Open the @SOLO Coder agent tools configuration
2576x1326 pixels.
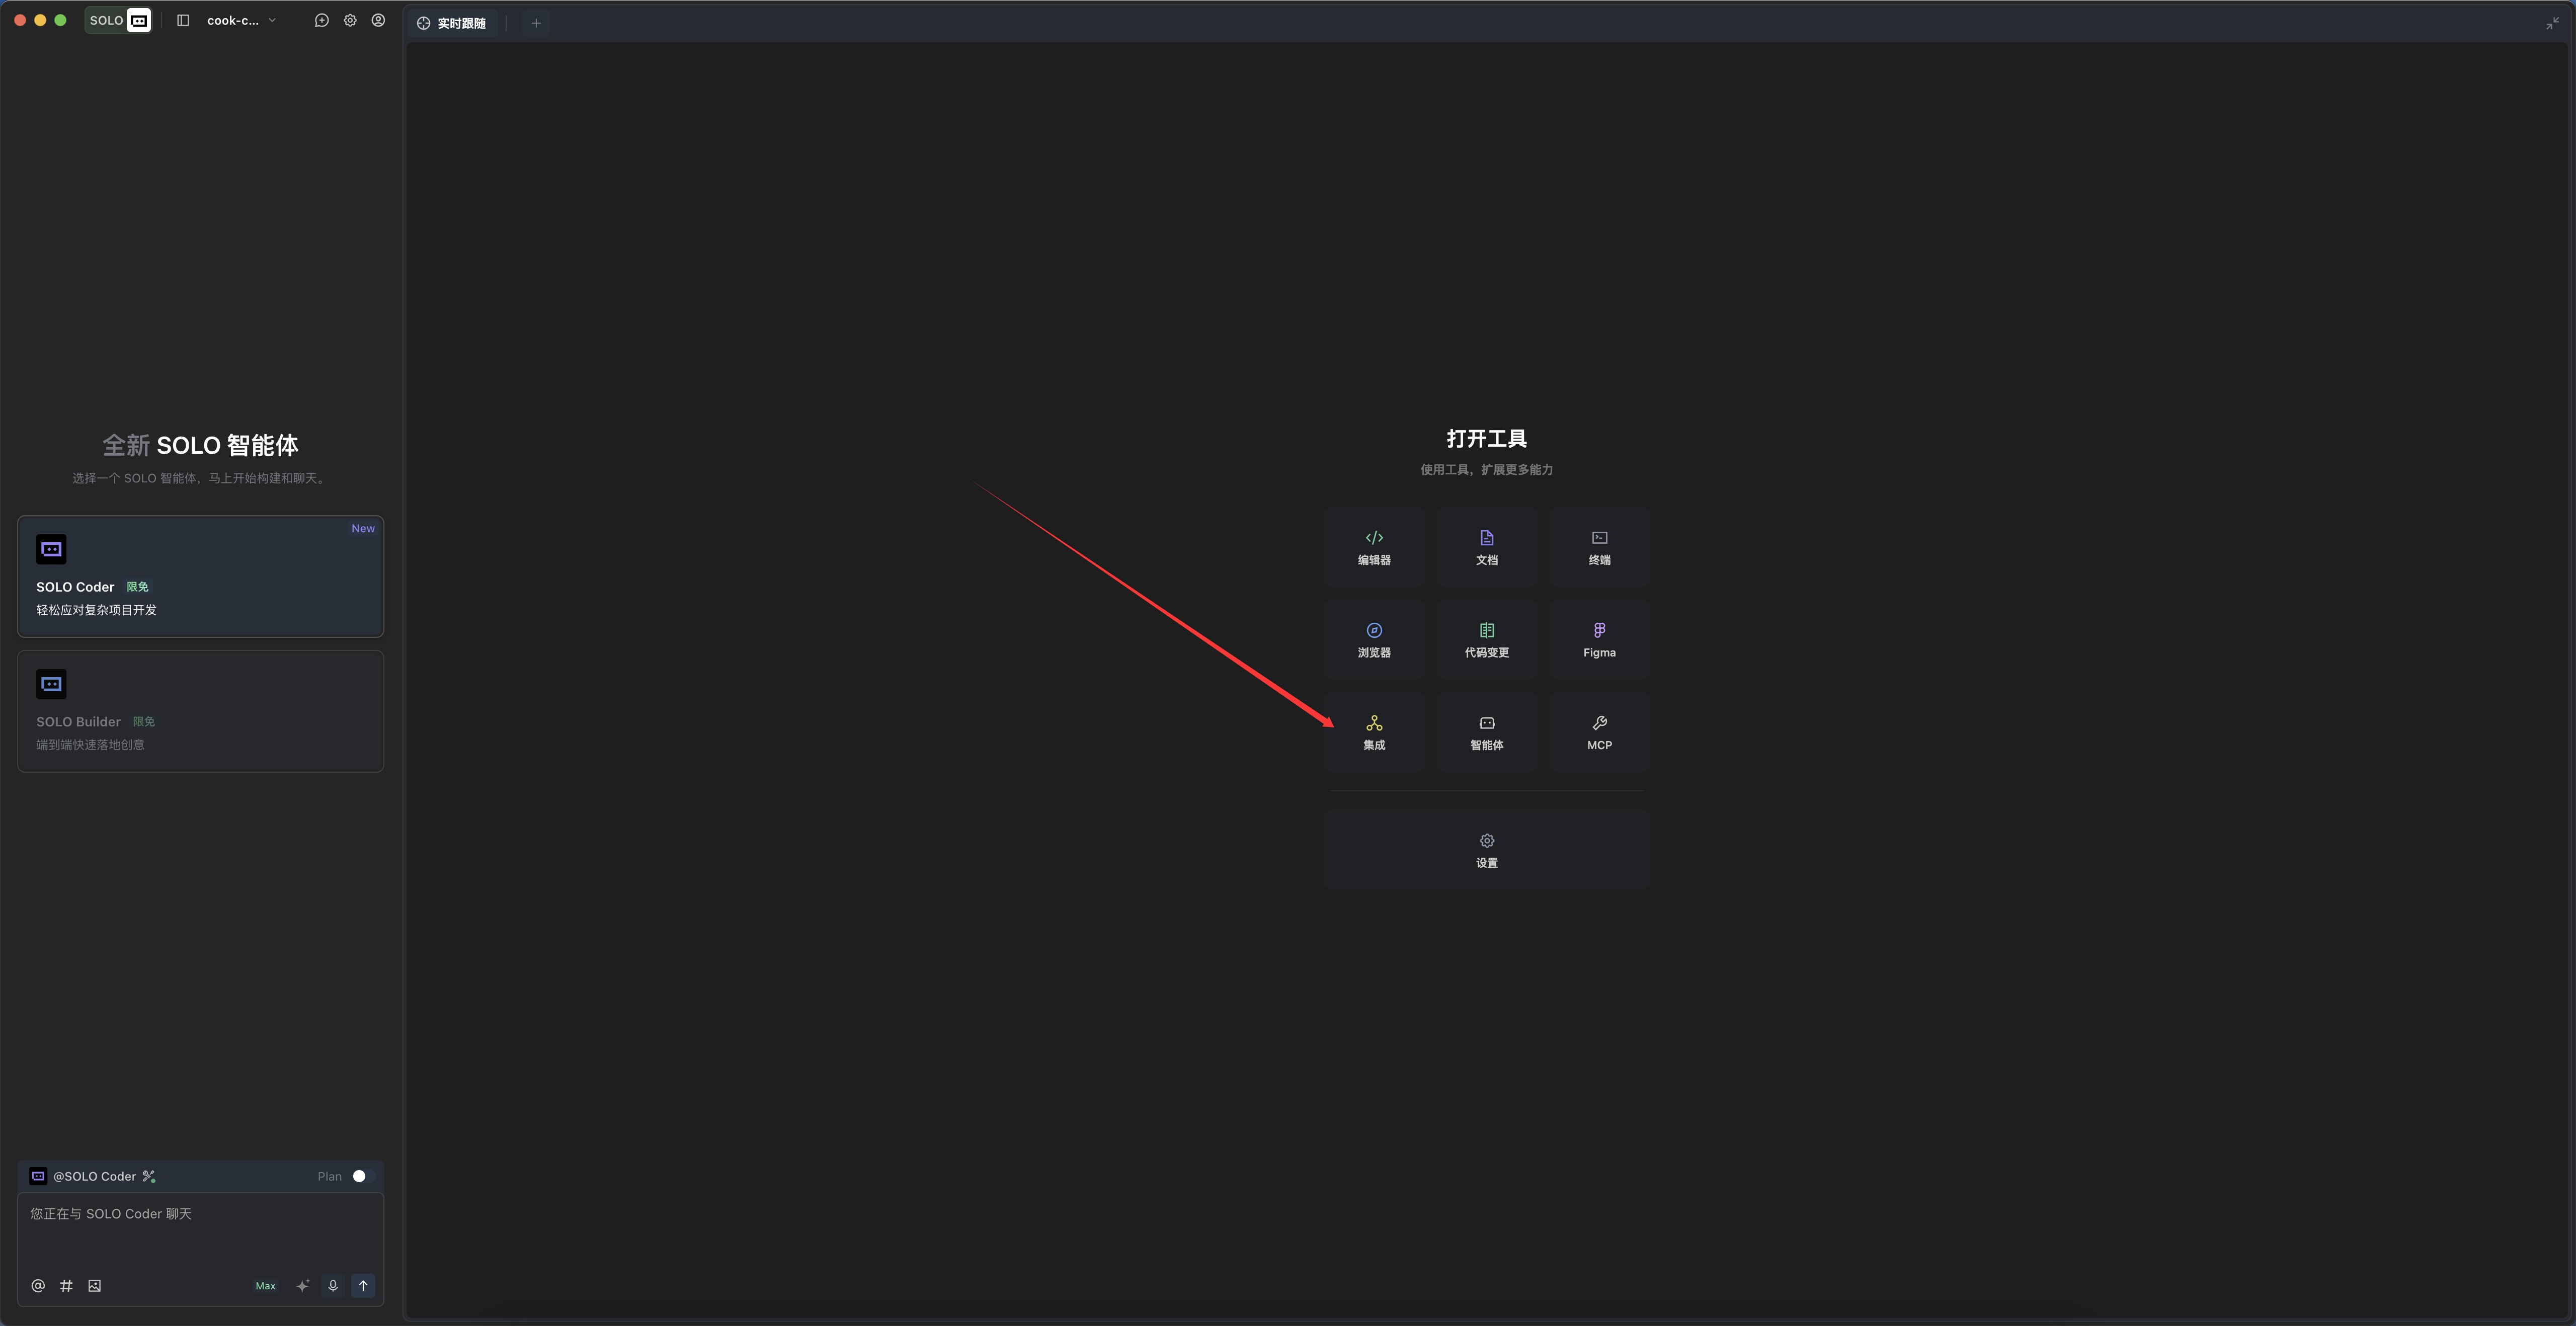coord(149,1176)
